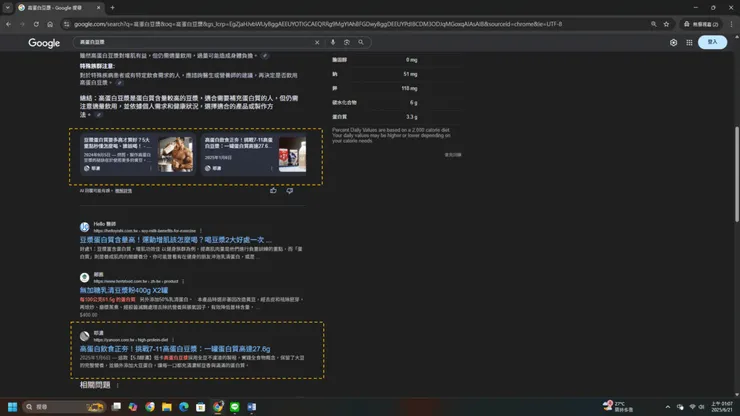Click the blue sign-in button

pyautogui.click(x=712, y=42)
